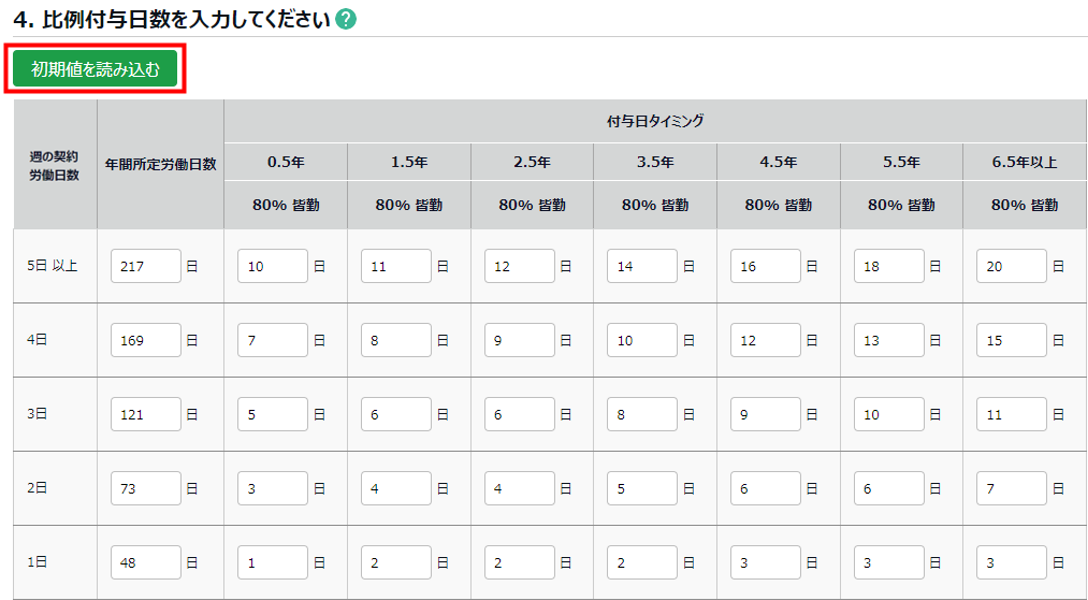The image size is (1088, 600).
Task: Click the 3.5年 column header
Action: click(x=656, y=162)
